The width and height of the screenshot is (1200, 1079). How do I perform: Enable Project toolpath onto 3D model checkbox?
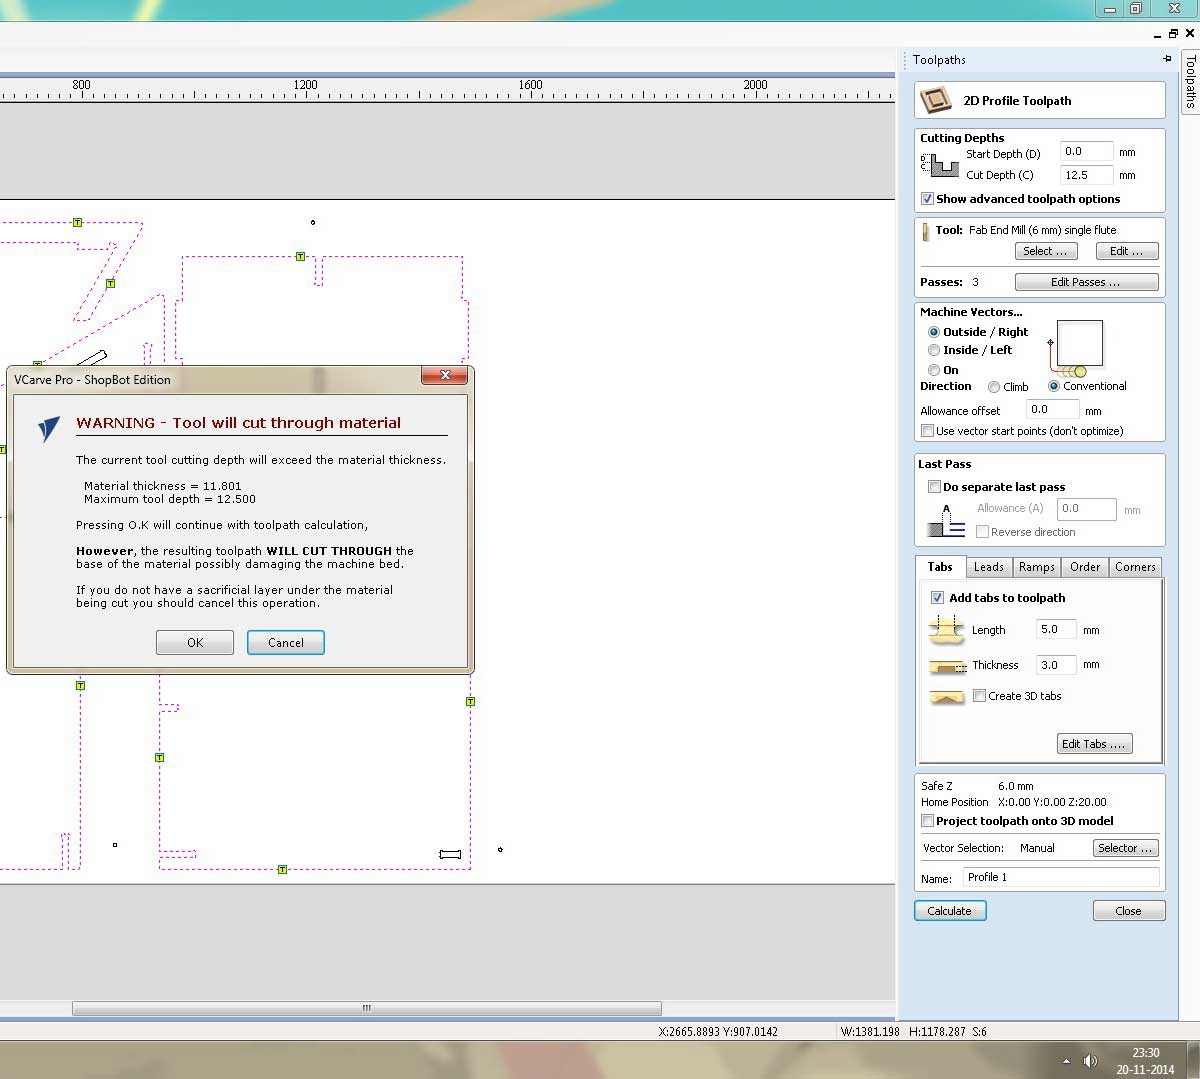pos(927,821)
